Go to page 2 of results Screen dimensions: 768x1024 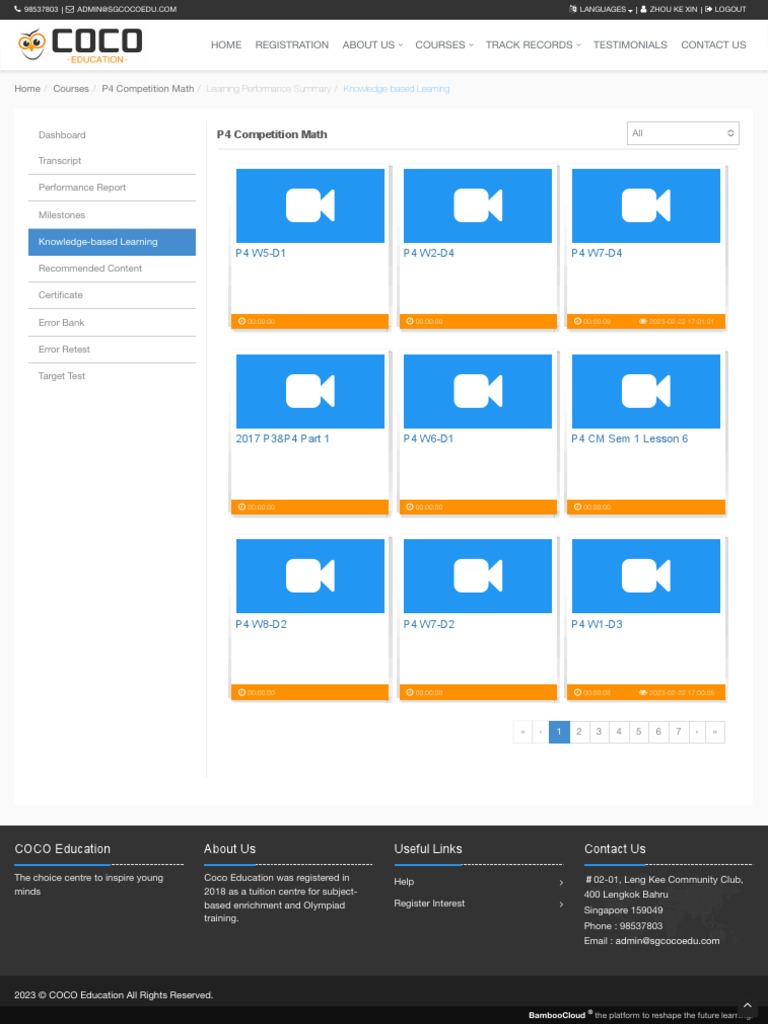[579, 732]
